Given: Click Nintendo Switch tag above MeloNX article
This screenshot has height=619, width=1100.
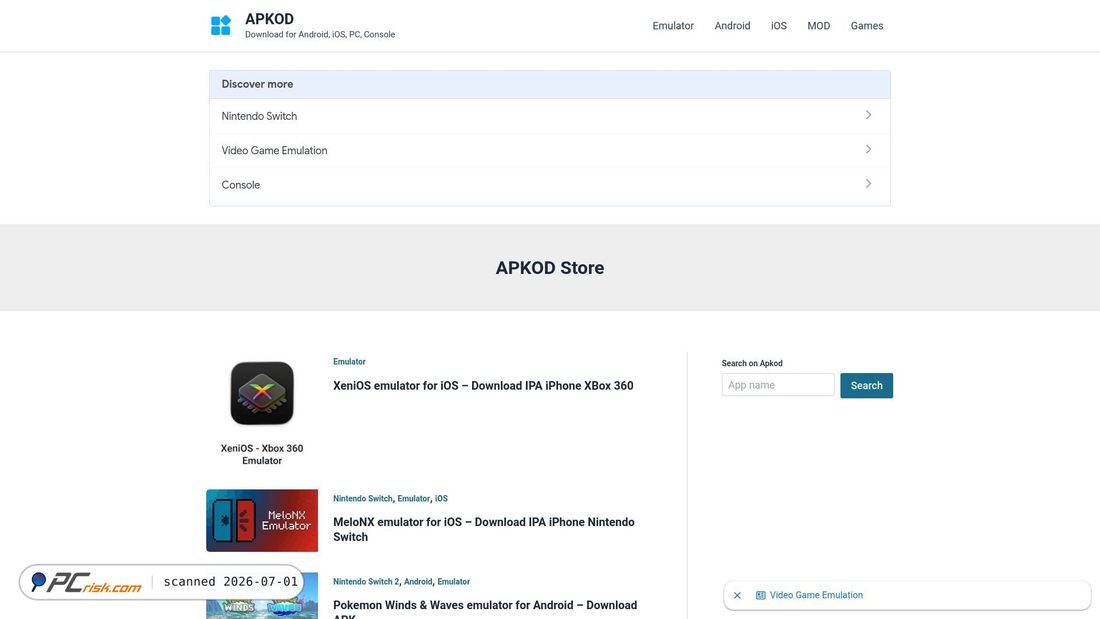Looking at the screenshot, I should [363, 498].
